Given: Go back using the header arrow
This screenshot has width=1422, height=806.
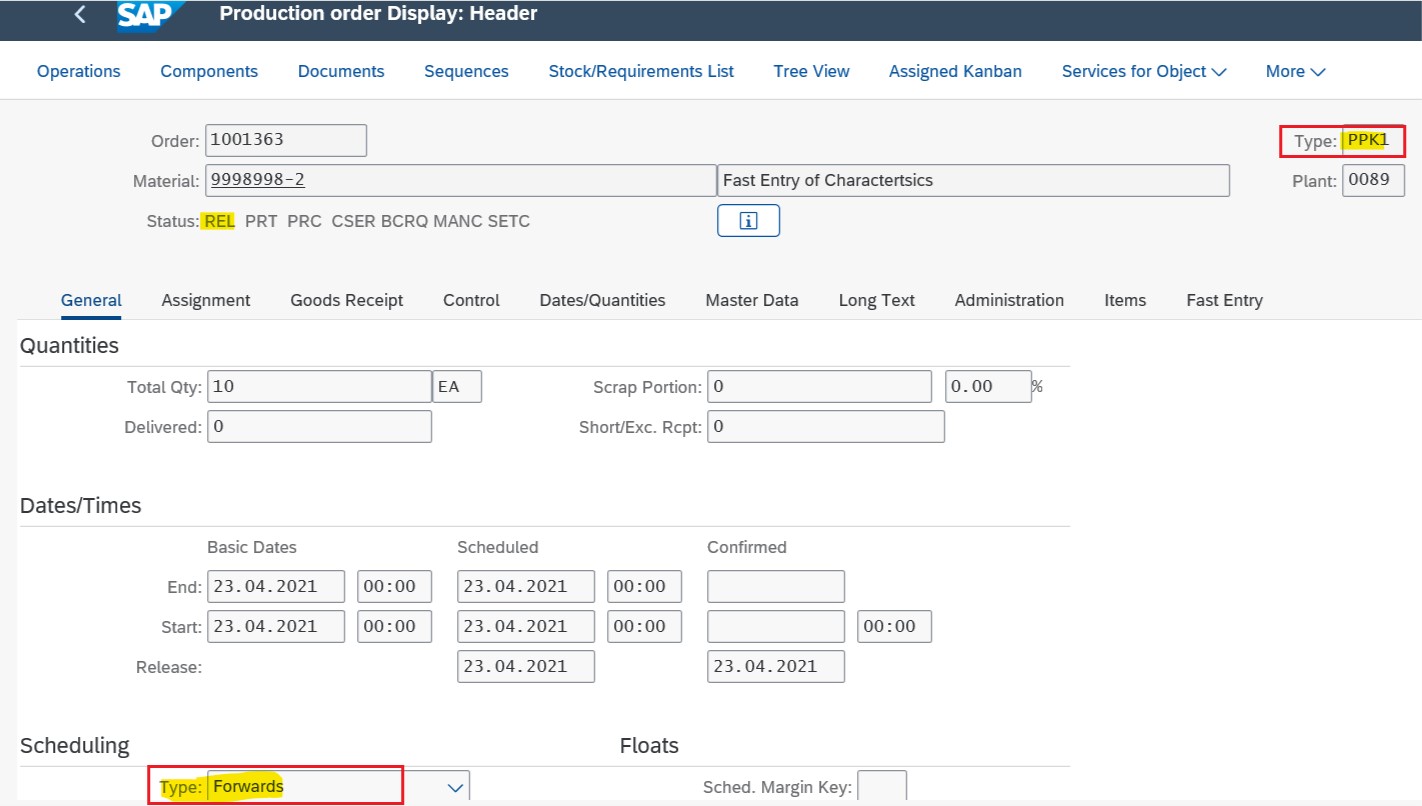Looking at the screenshot, I should 80,14.
